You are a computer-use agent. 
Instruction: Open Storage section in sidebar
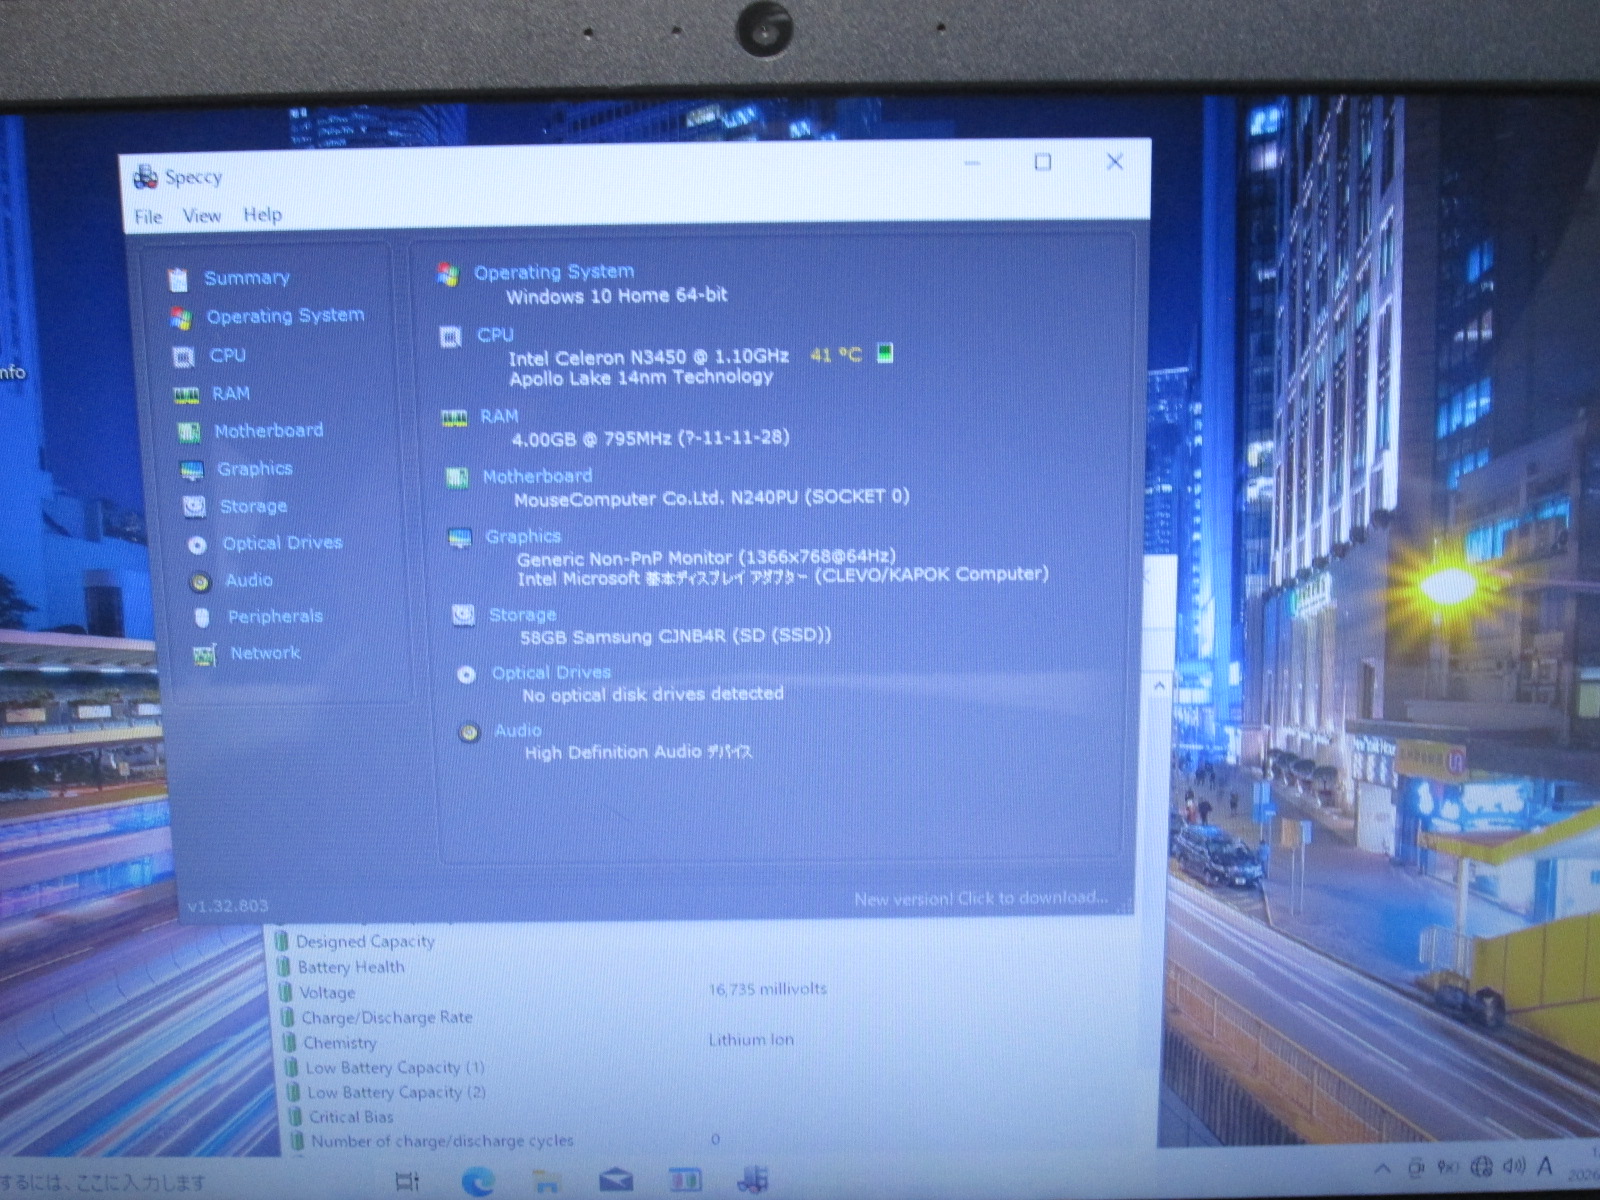(253, 507)
